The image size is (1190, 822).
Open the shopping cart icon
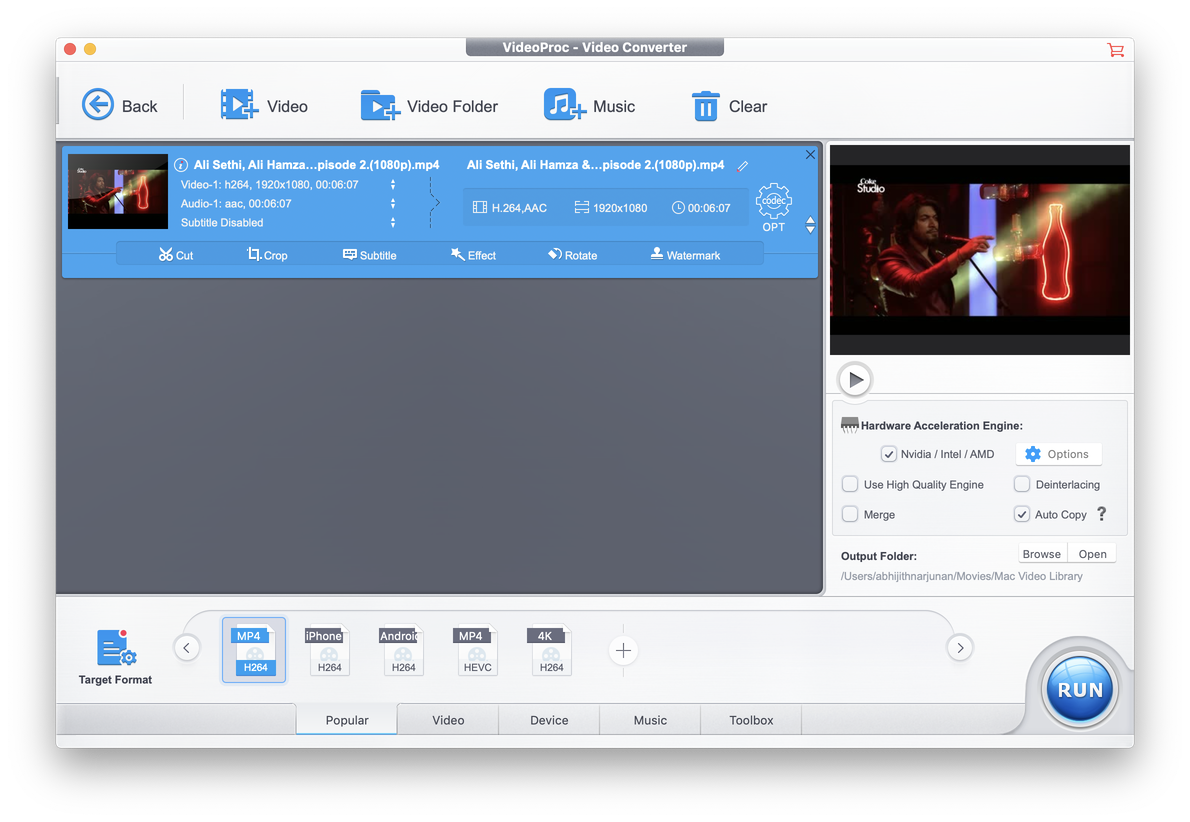[1115, 50]
